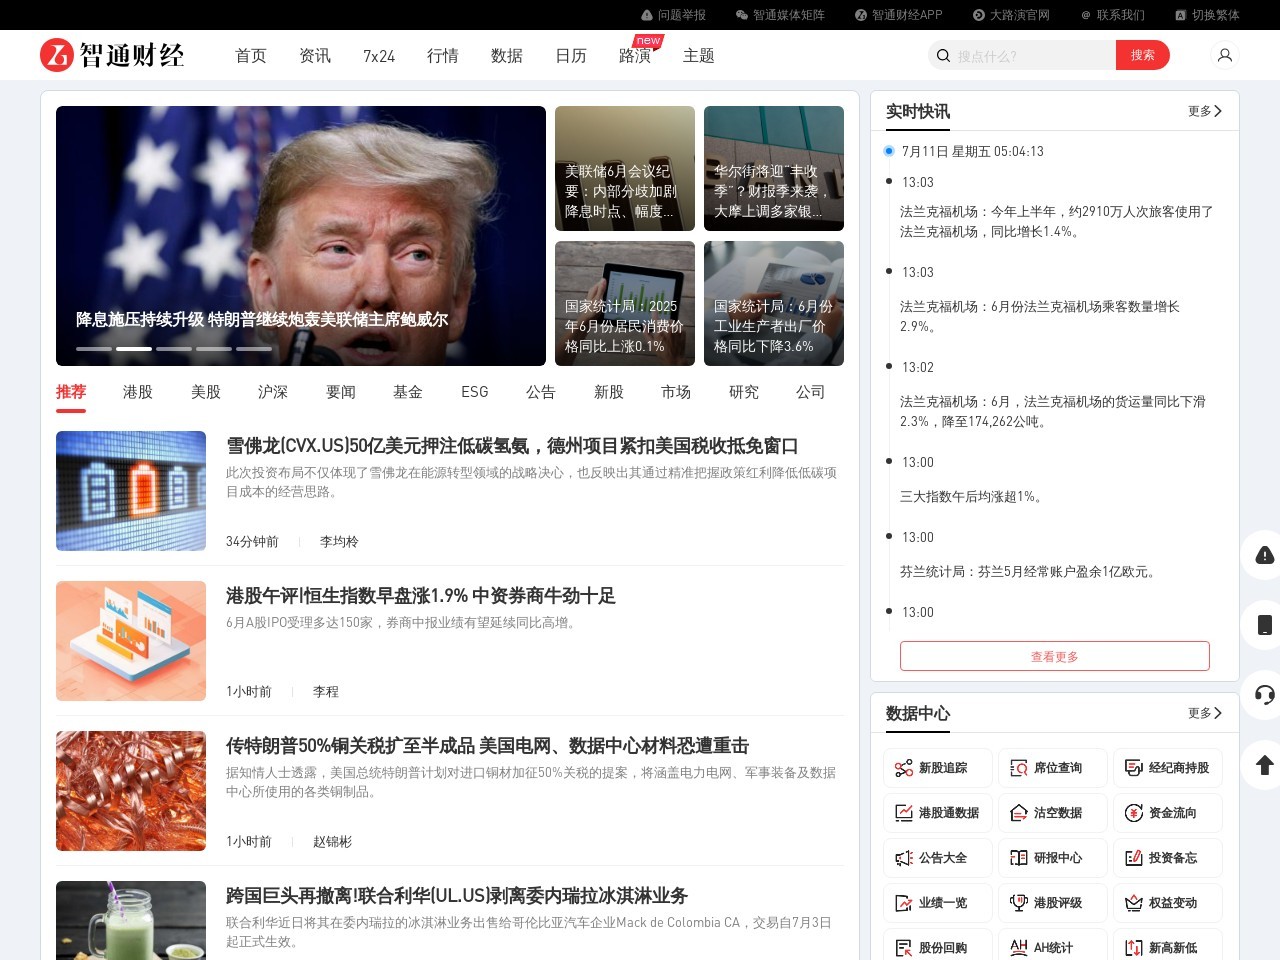Expand 实时快讯 via the 更多 chevron
1280x960 pixels.
(1203, 111)
